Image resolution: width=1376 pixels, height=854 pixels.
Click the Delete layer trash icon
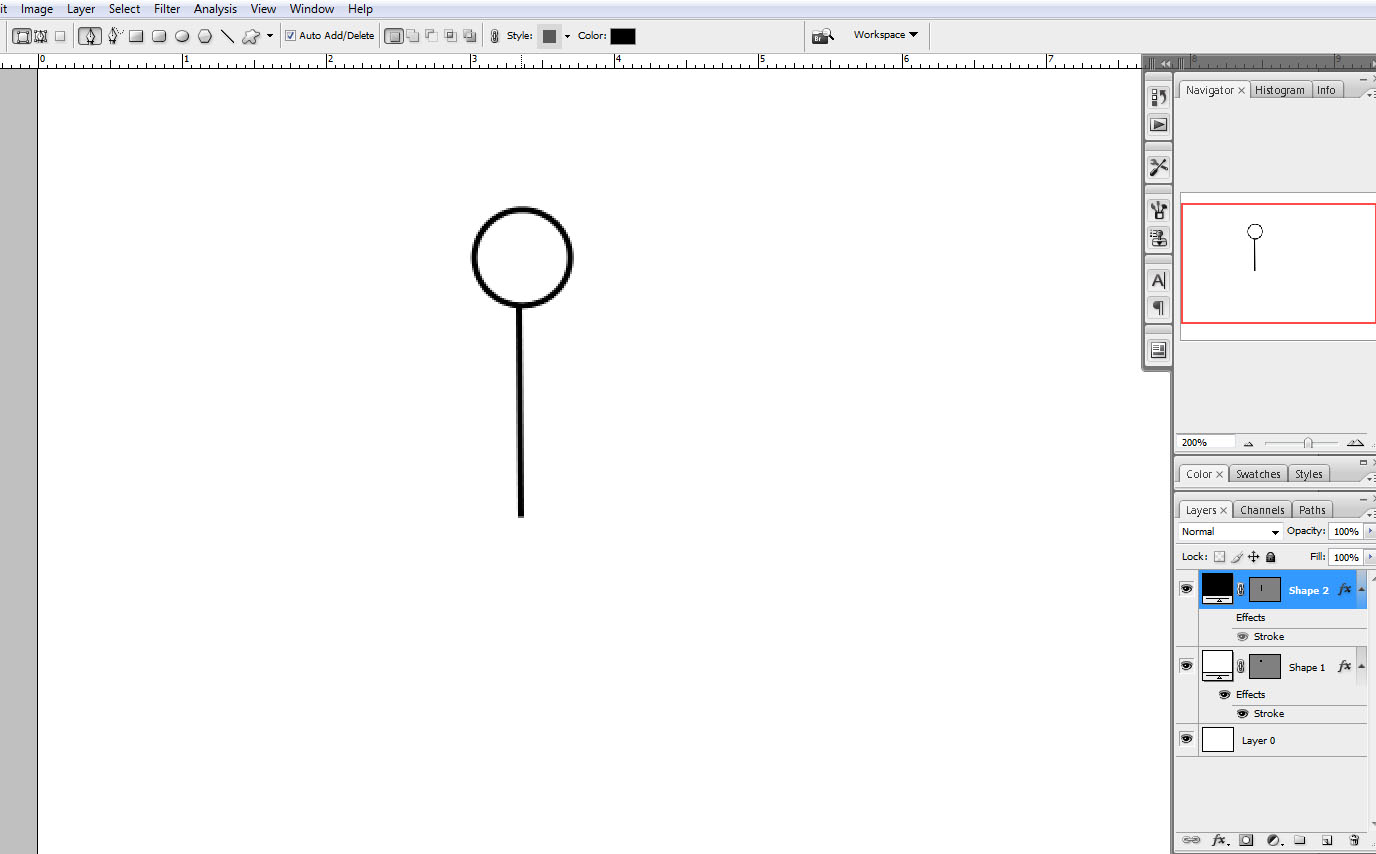(1354, 840)
